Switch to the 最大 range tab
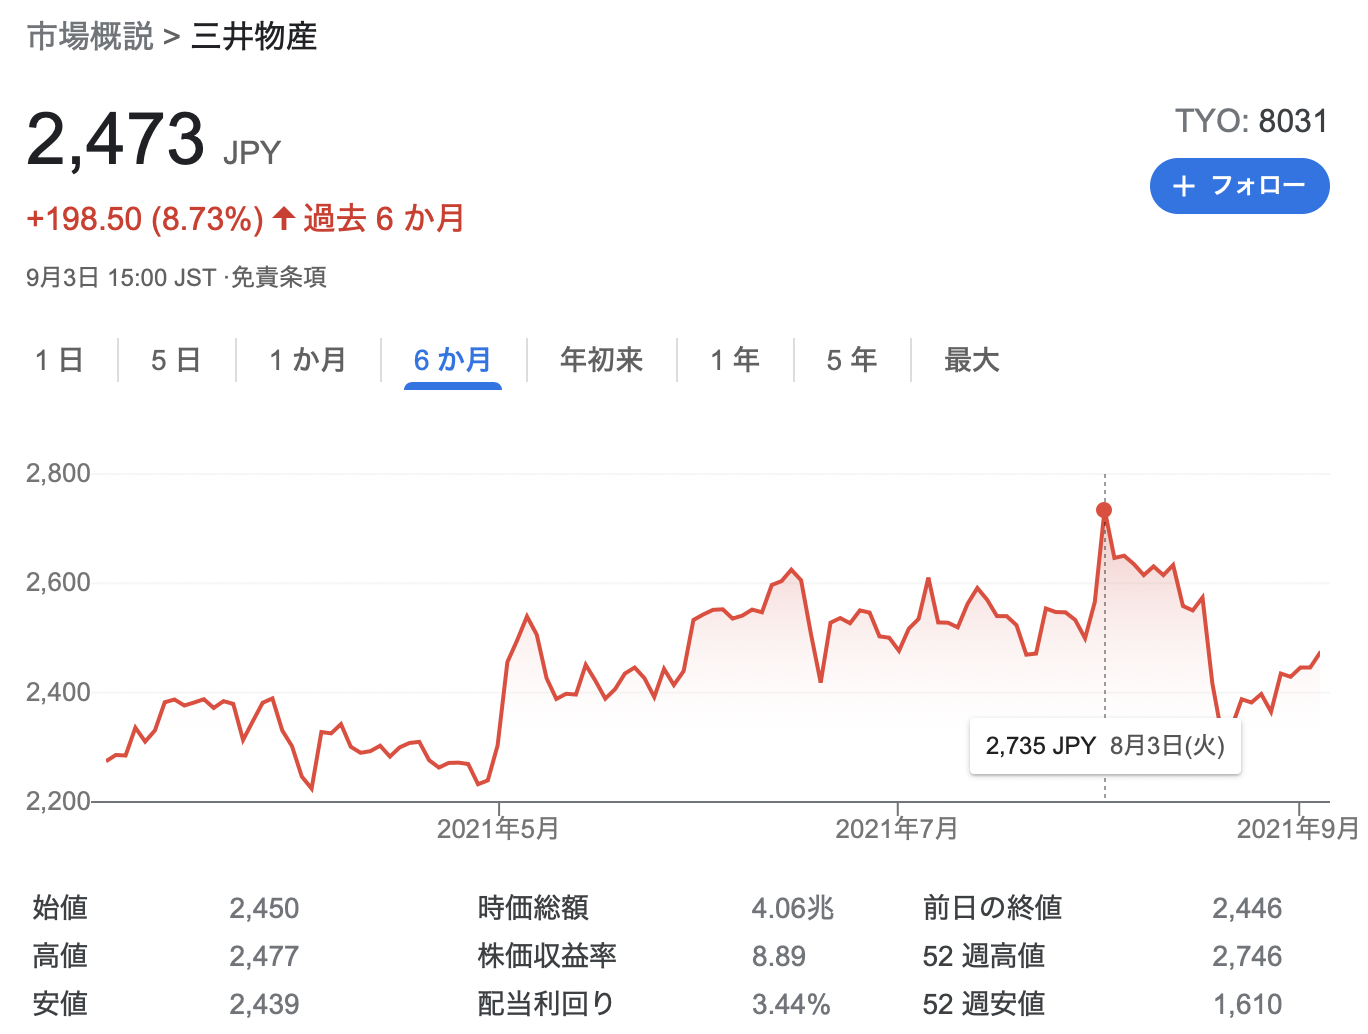 click(971, 360)
